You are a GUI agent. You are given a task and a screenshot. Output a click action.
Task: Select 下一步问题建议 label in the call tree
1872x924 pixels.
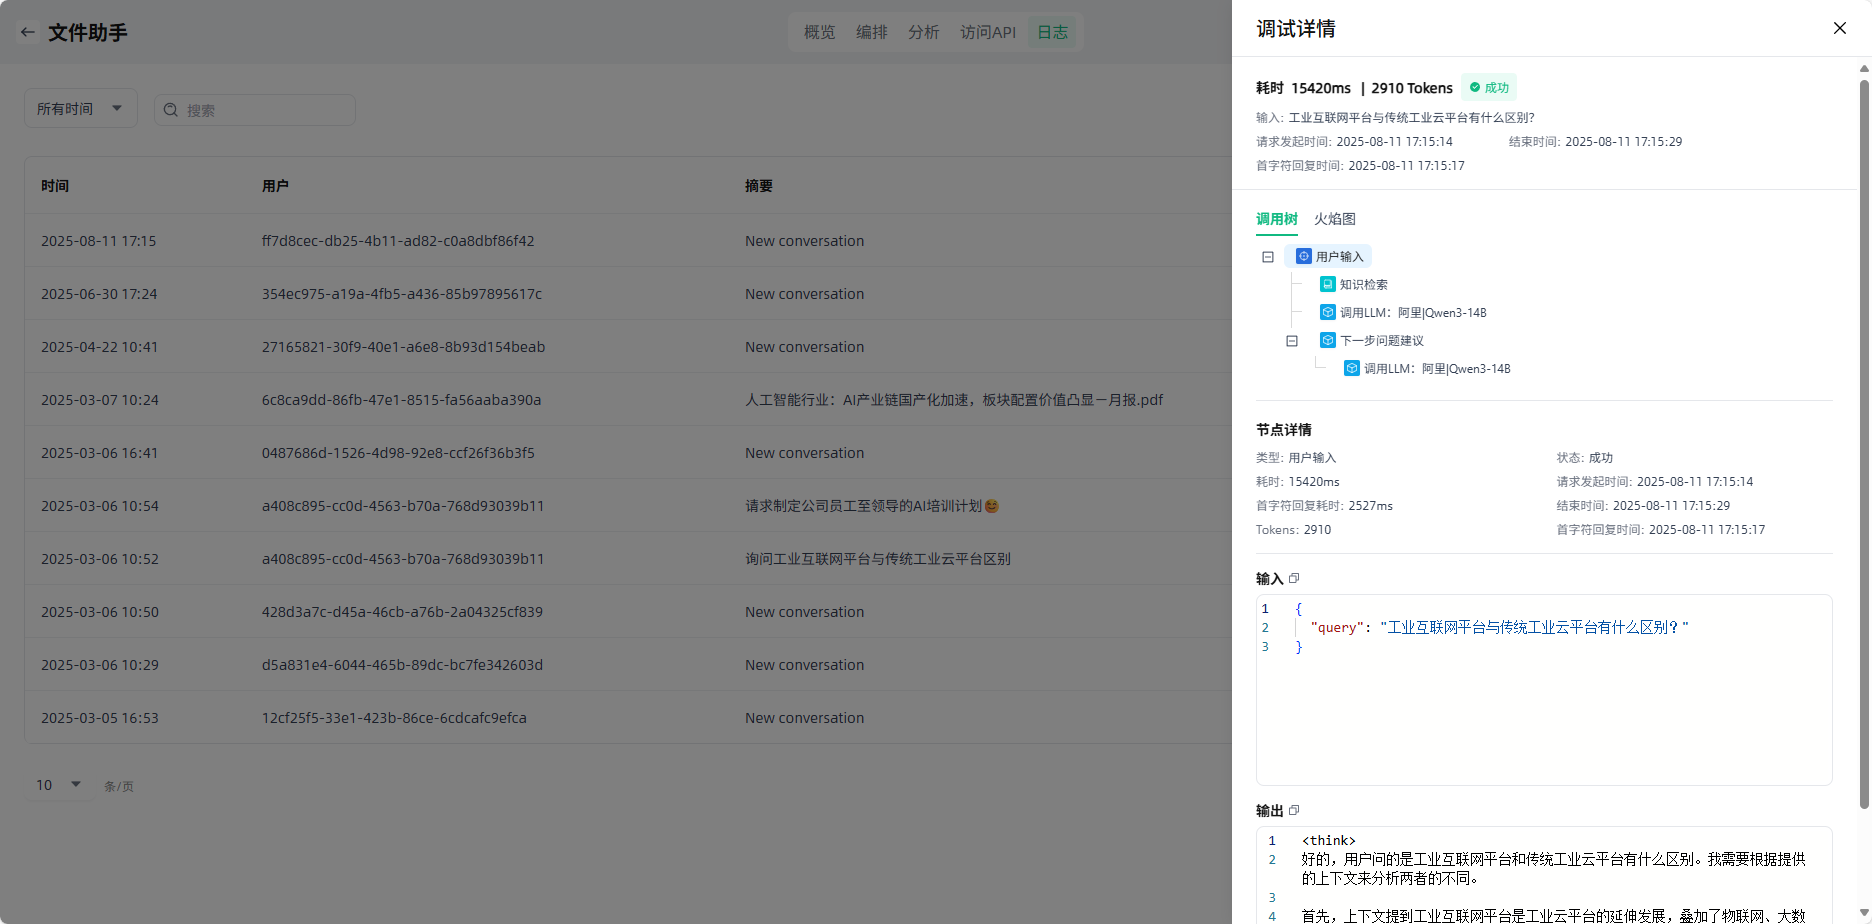[x=1382, y=340]
